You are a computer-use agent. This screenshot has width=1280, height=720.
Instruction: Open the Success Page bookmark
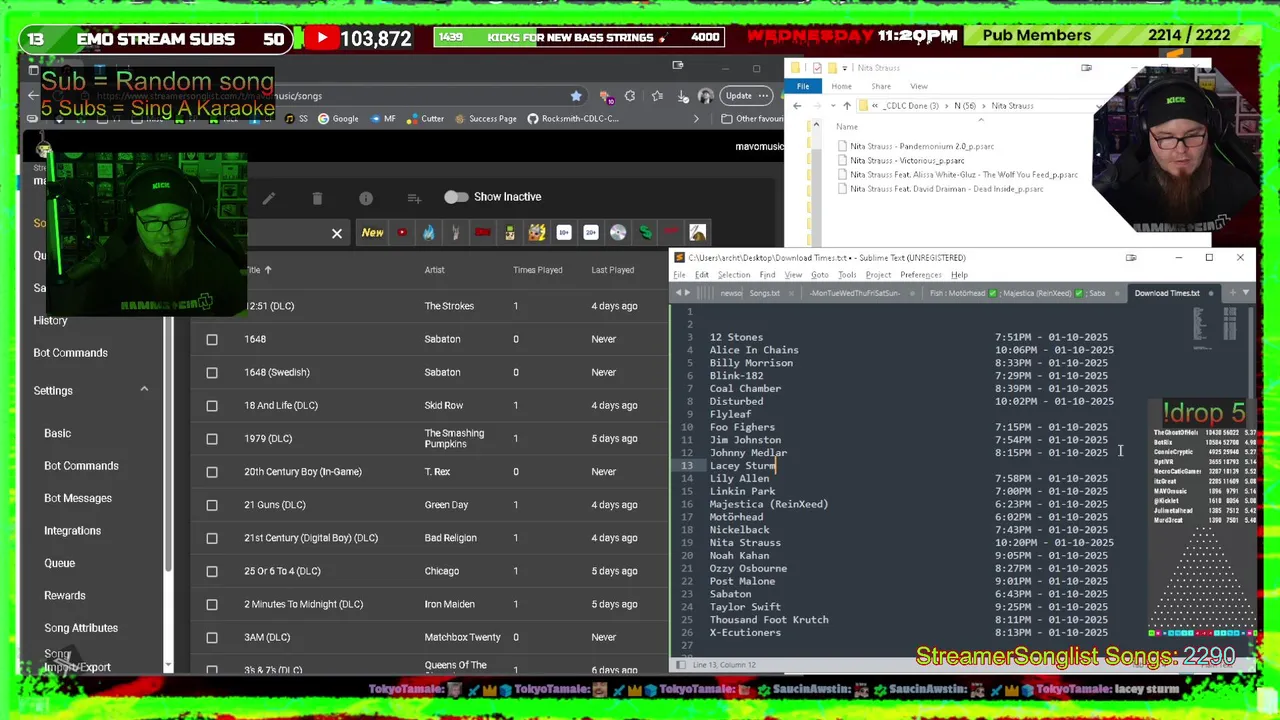(485, 119)
